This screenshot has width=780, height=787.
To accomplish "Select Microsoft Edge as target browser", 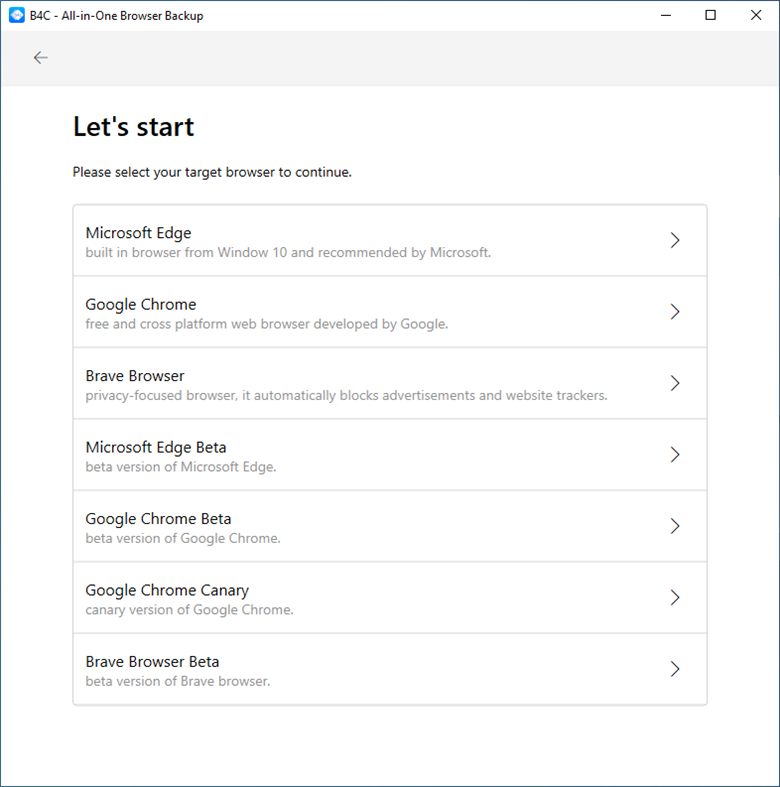I will [x=390, y=240].
